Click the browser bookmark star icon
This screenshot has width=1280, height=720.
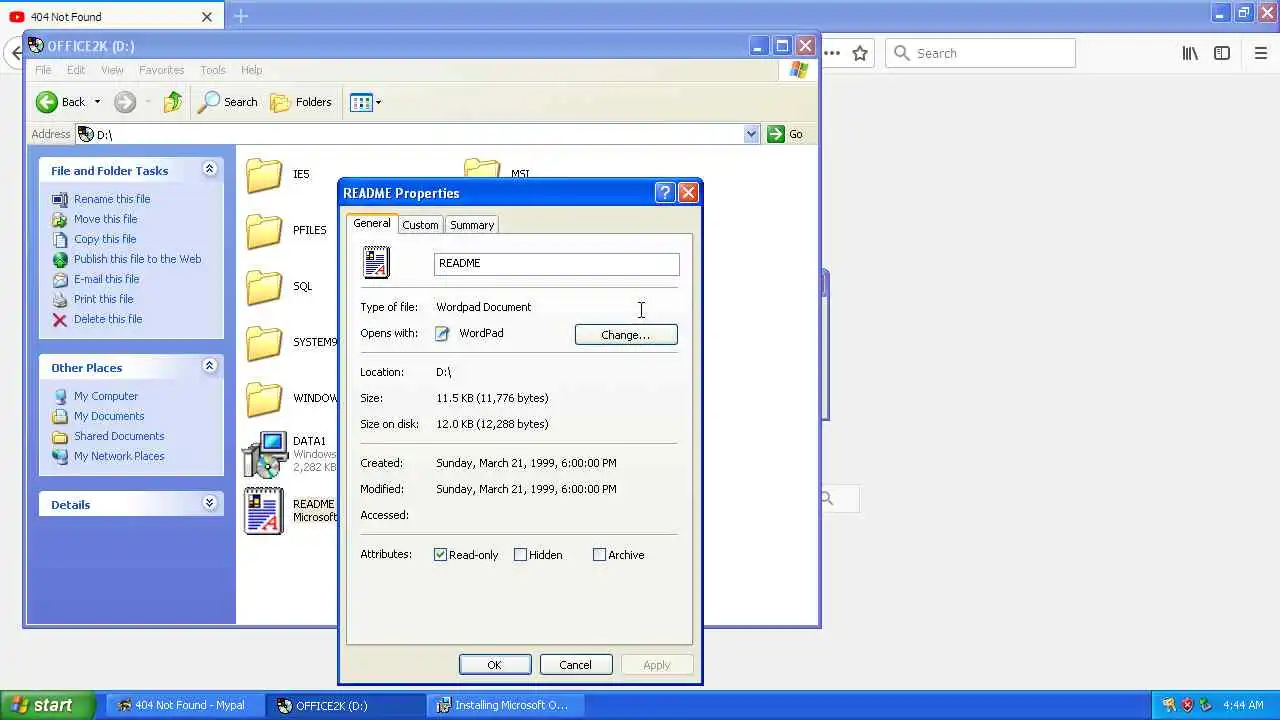pyautogui.click(x=860, y=53)
